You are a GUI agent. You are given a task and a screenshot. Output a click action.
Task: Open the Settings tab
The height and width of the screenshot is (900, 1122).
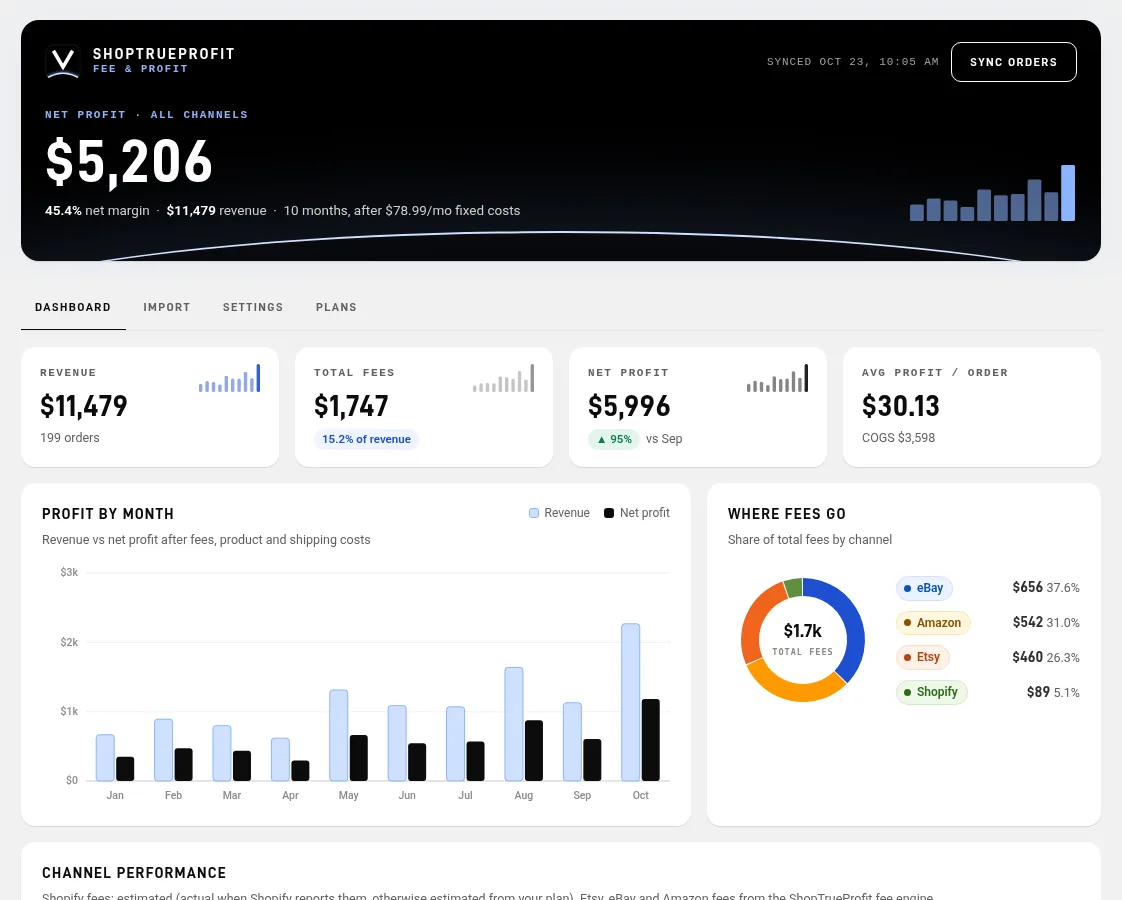[x=253, y=307]
